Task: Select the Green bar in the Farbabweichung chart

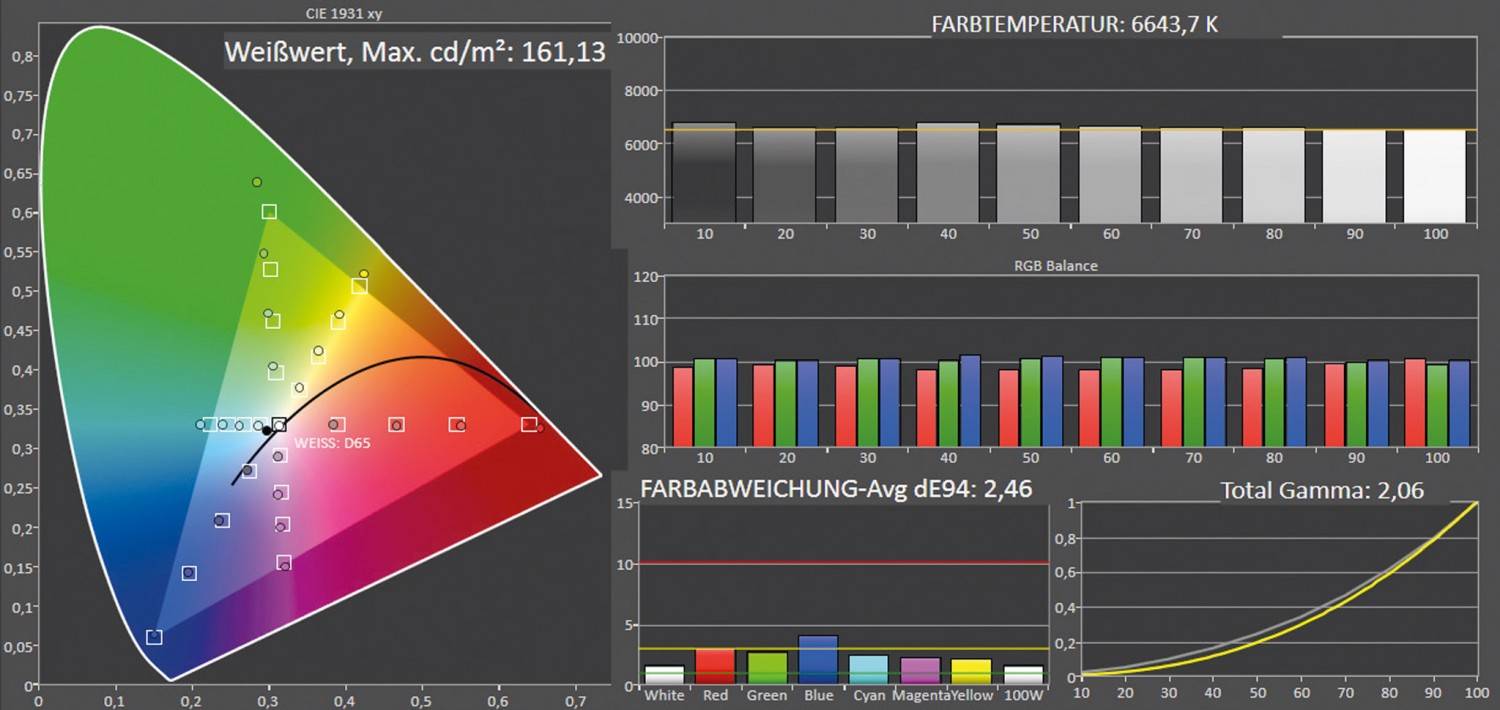Action: [767, 668]
